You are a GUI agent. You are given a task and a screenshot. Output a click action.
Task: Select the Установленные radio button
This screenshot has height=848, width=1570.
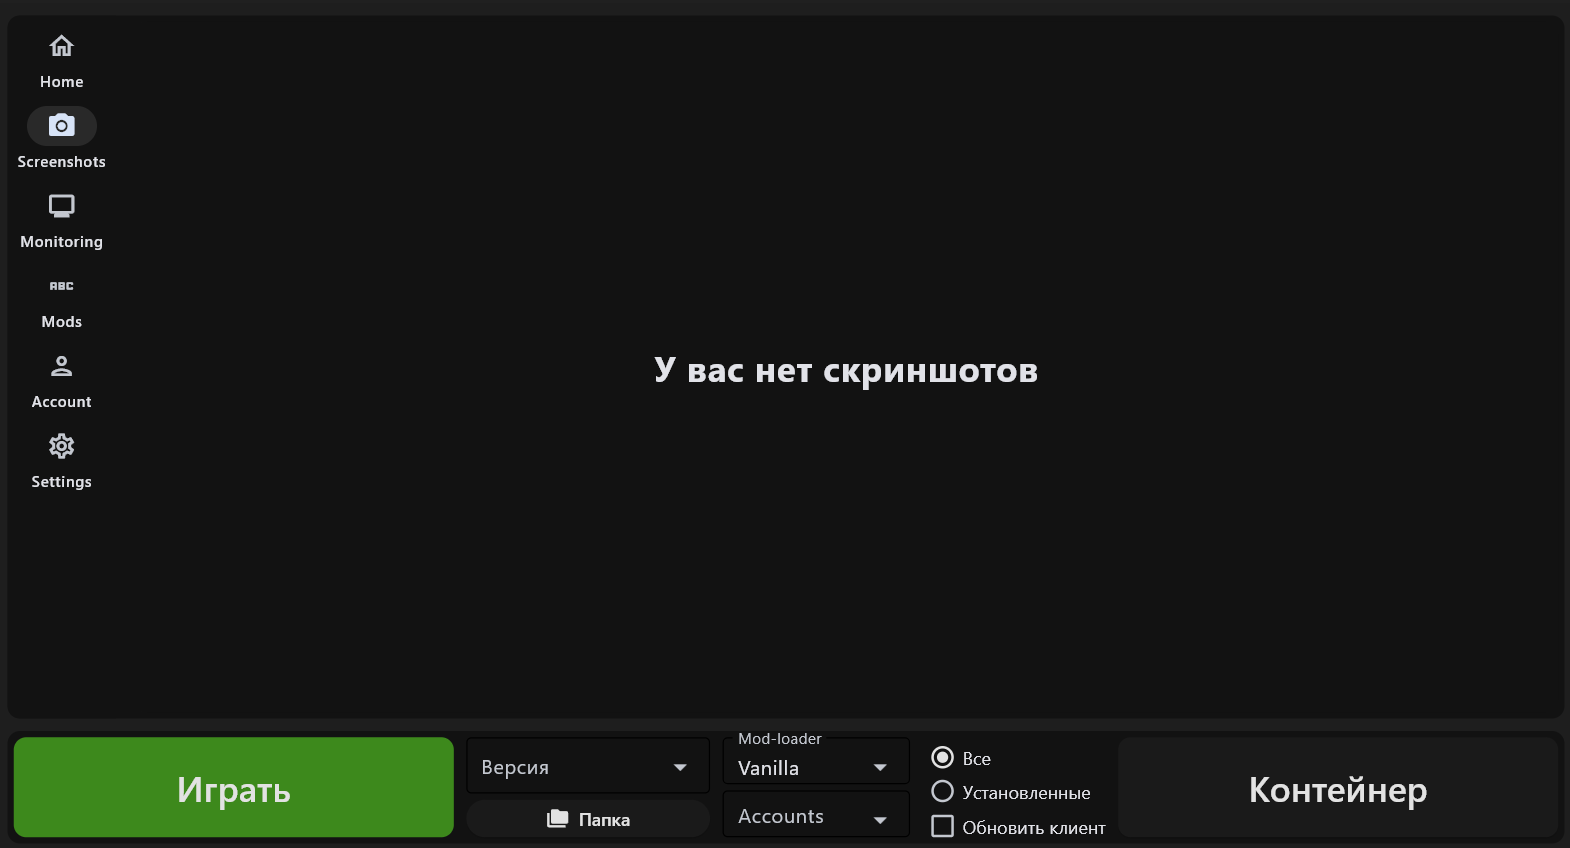[942, 792]
